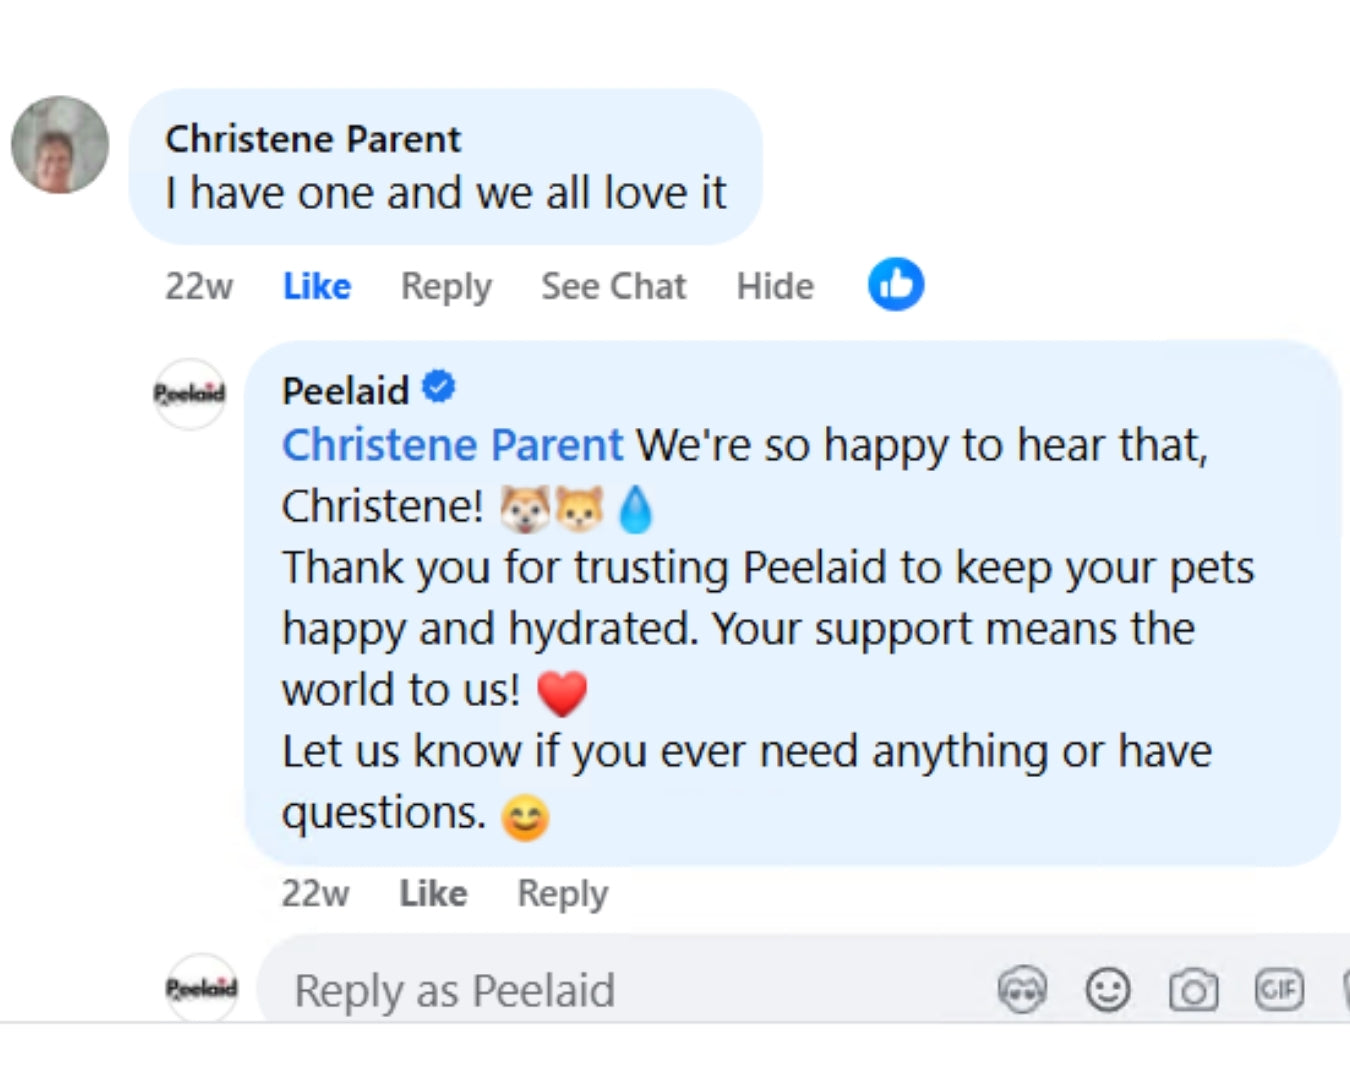Open Christene Parent's profile picture
1350x1080 pixels.
pyautogui.click(x=60, y=145)
